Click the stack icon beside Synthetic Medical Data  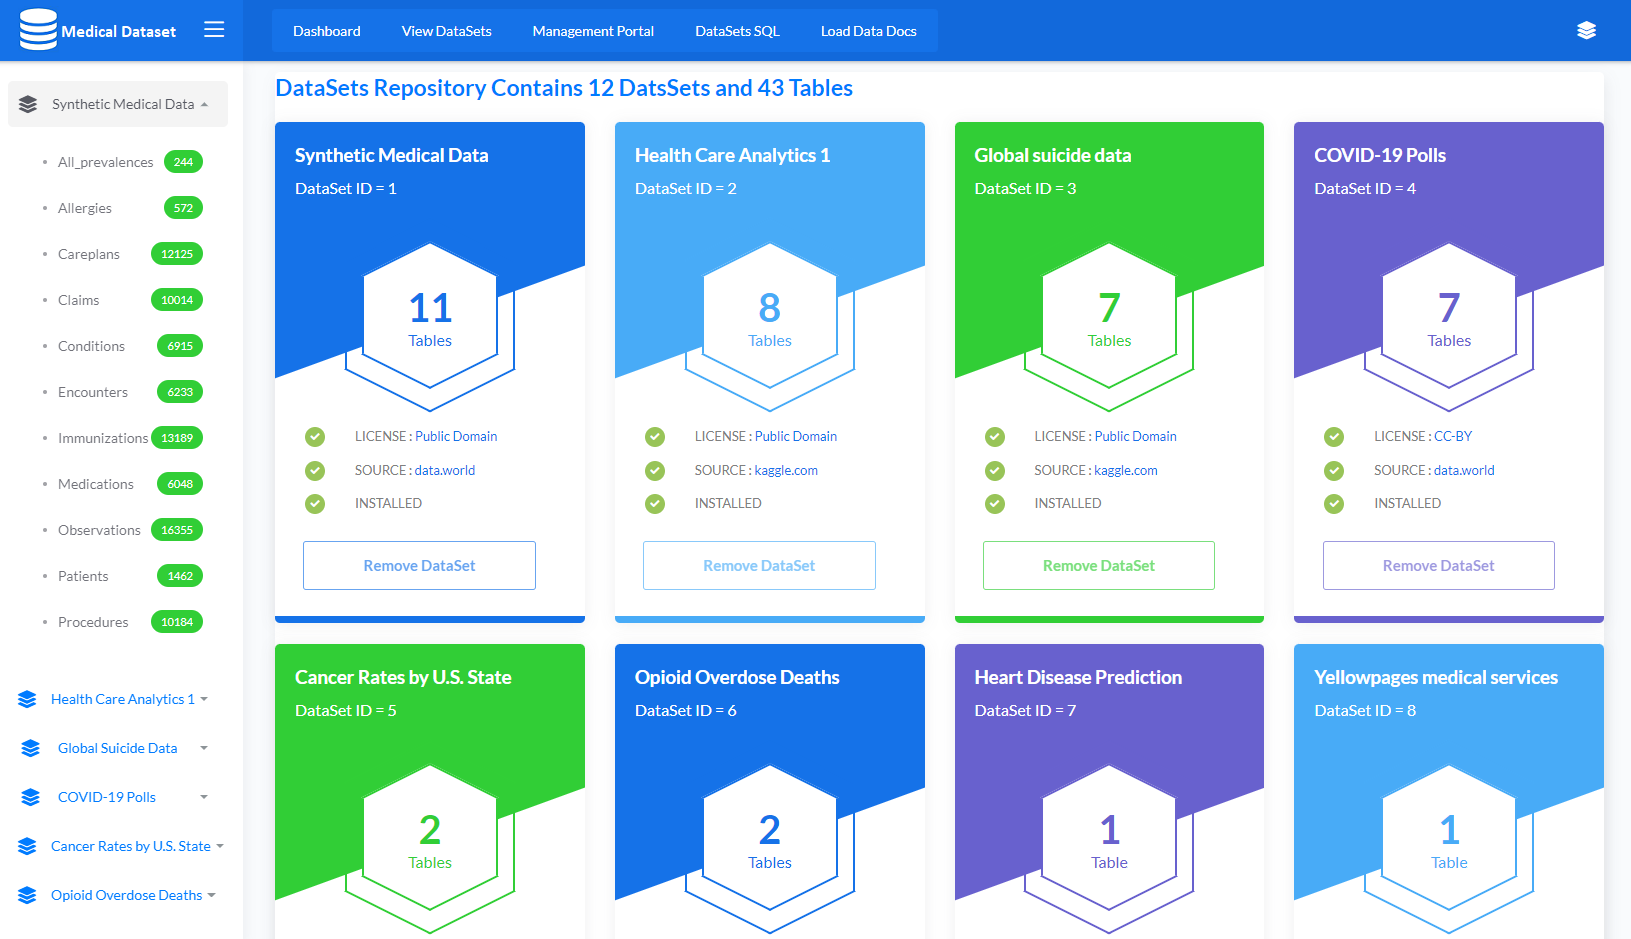28,104
